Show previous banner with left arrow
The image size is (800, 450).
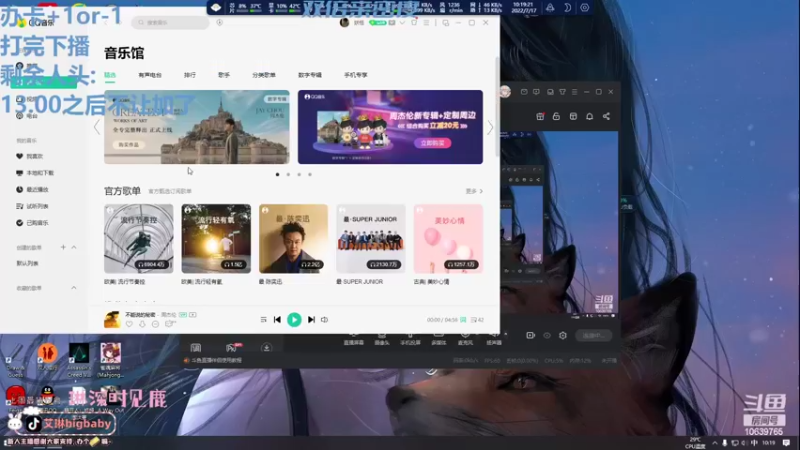coord(97,128)
